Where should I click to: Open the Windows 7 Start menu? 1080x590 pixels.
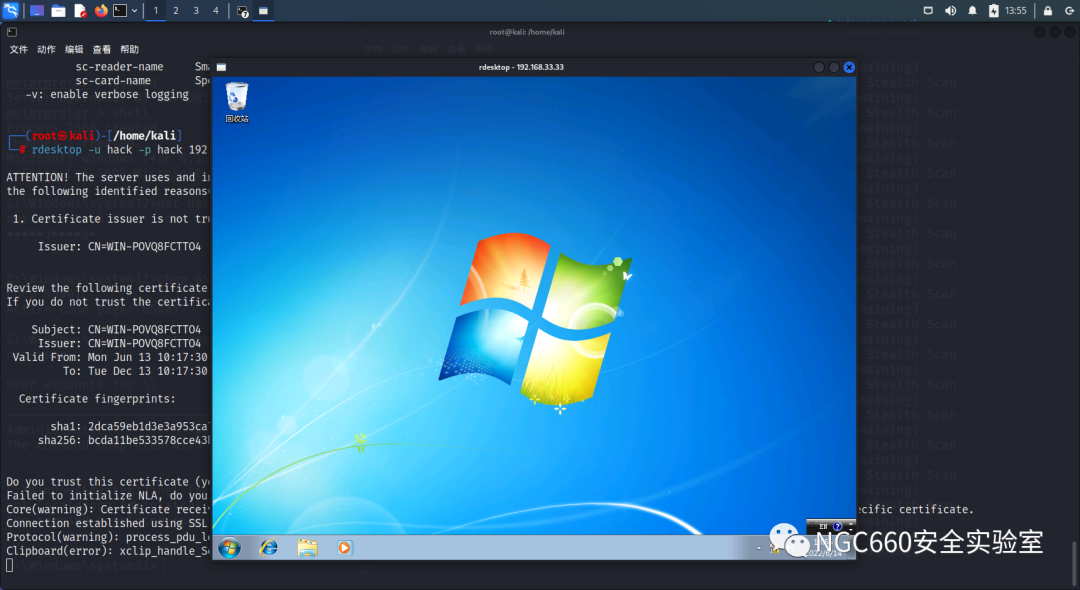229,547
